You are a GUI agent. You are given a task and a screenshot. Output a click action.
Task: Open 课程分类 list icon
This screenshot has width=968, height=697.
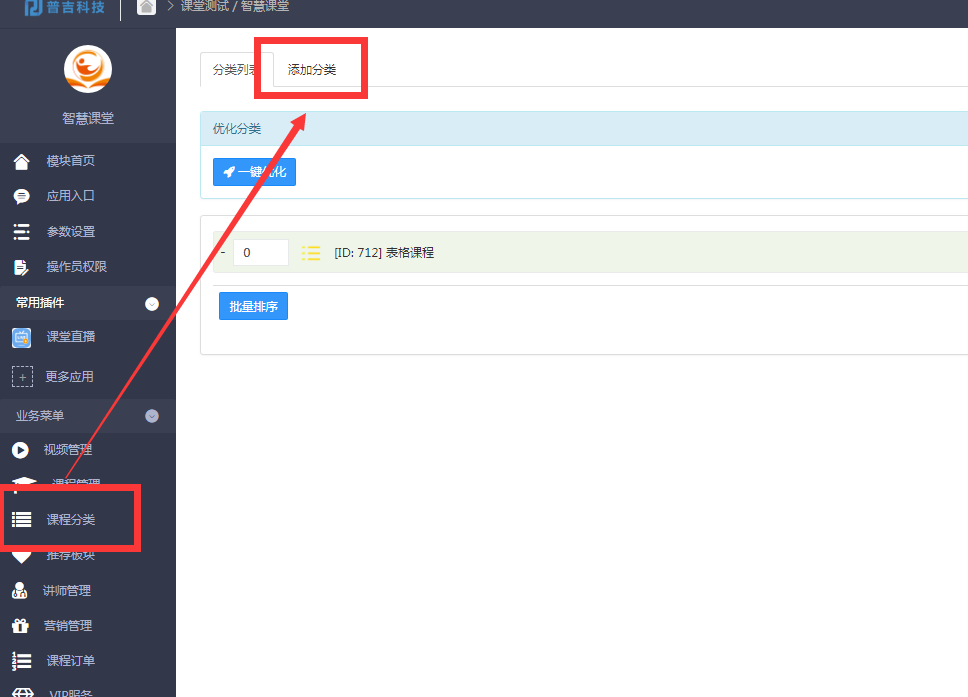(x=22, y=520)
